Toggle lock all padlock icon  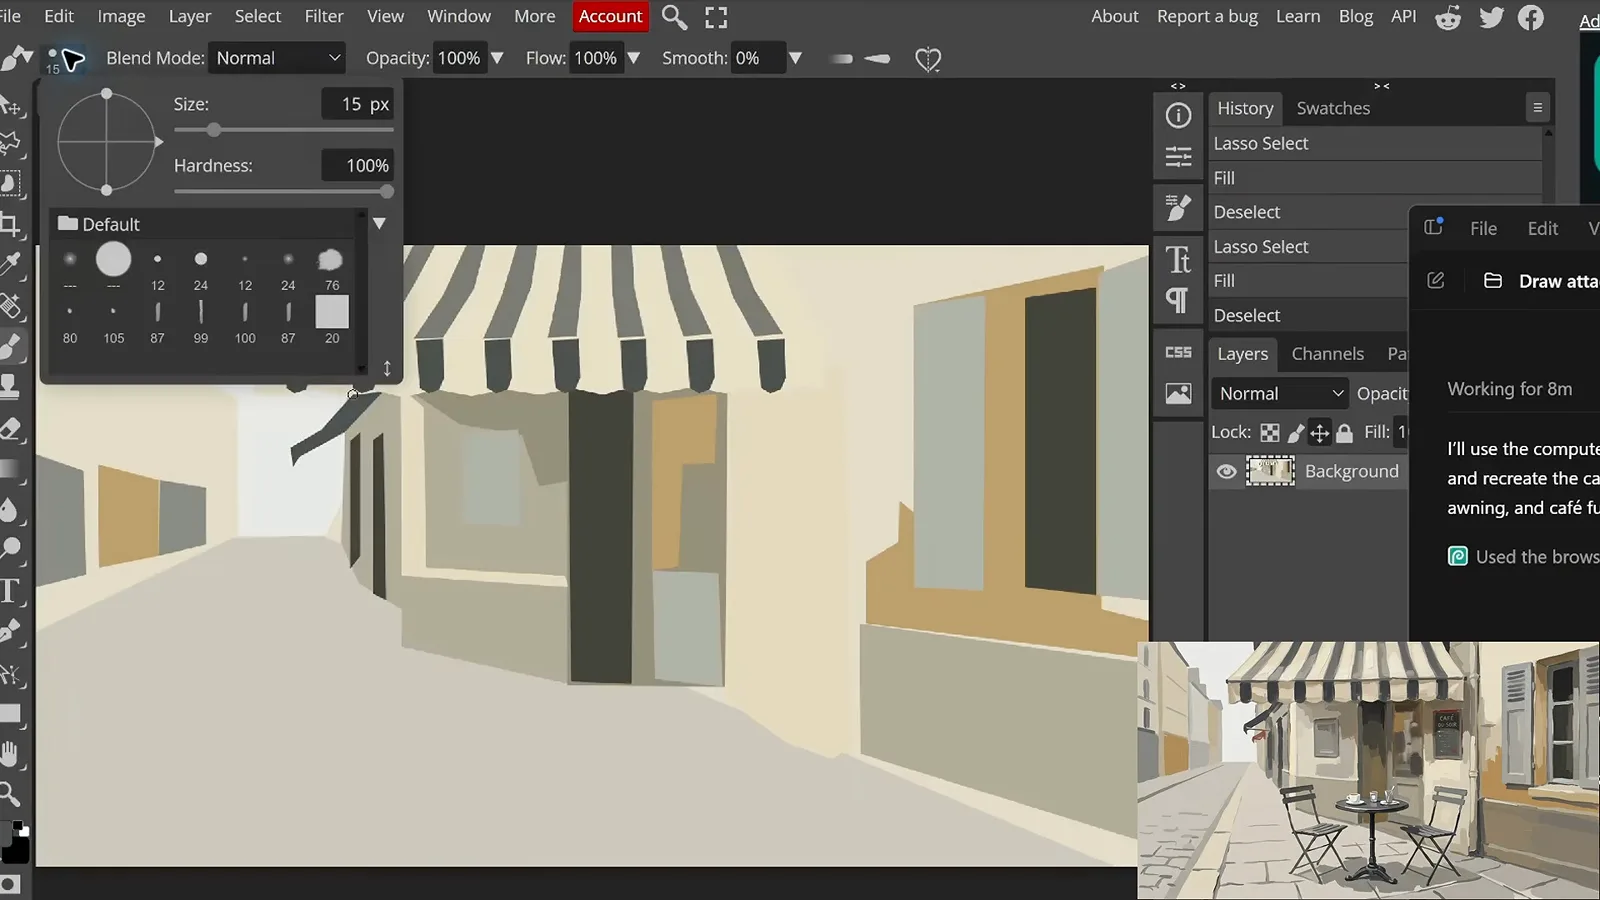tap(1345, 433)
